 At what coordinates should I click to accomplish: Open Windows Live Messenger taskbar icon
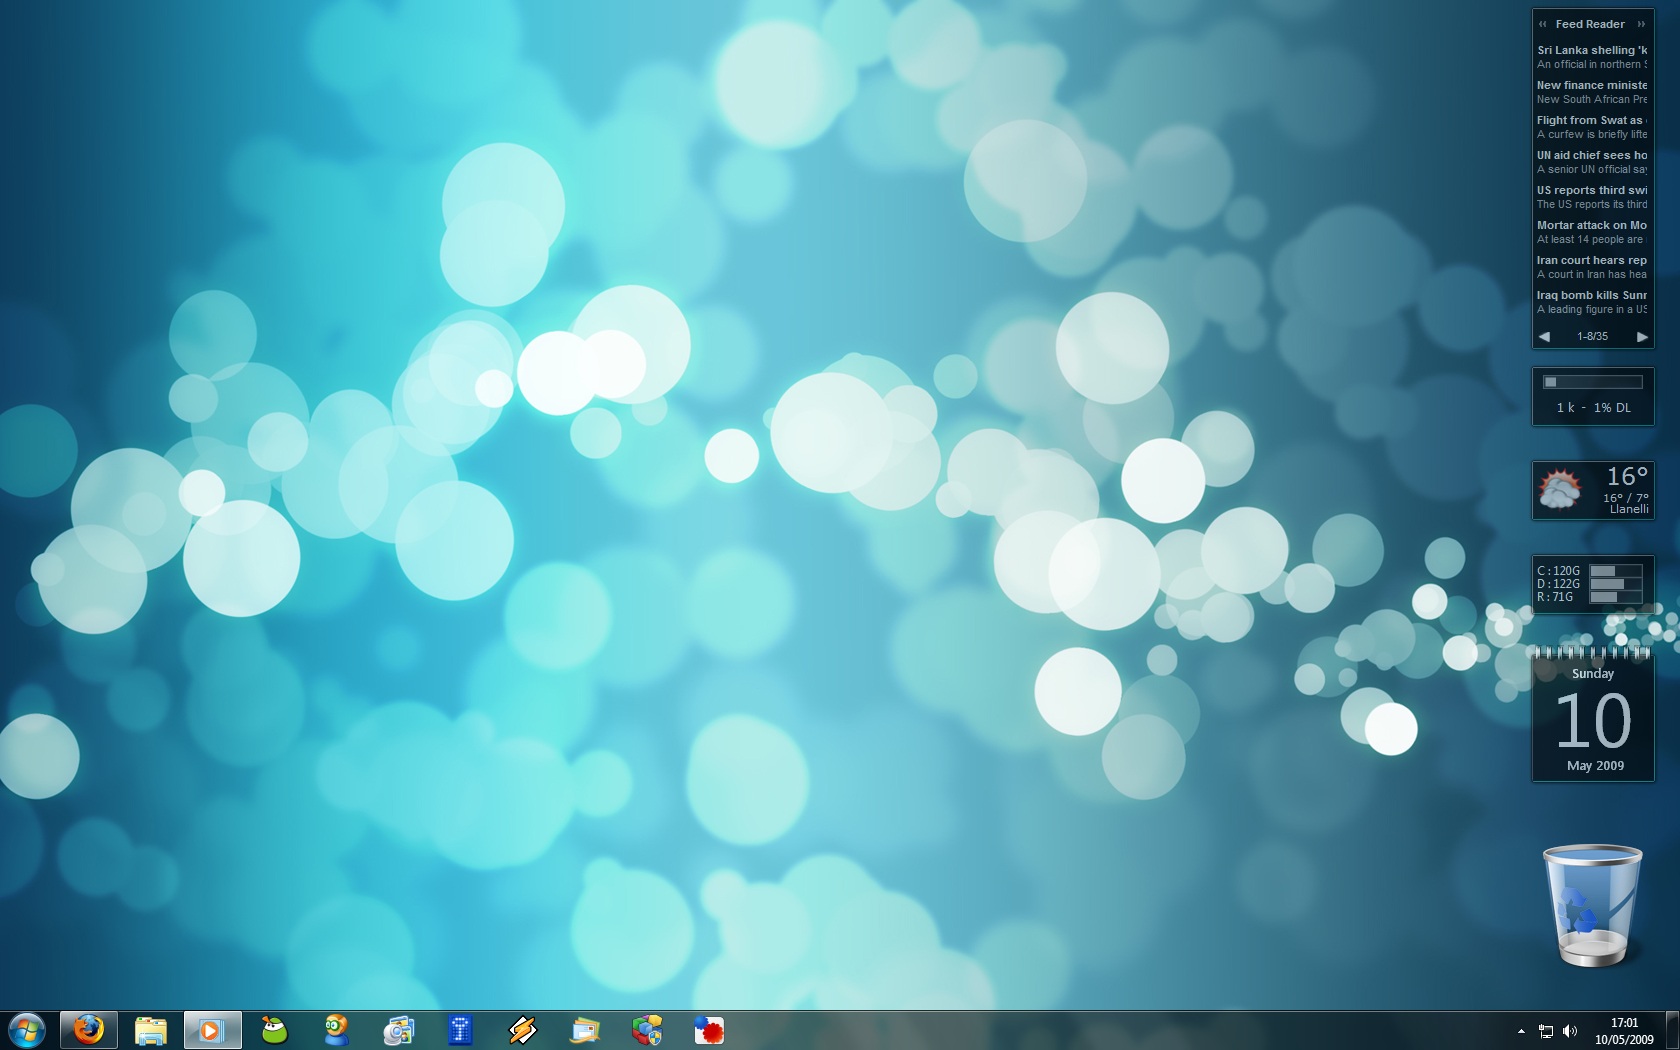tap(337, 1030)
